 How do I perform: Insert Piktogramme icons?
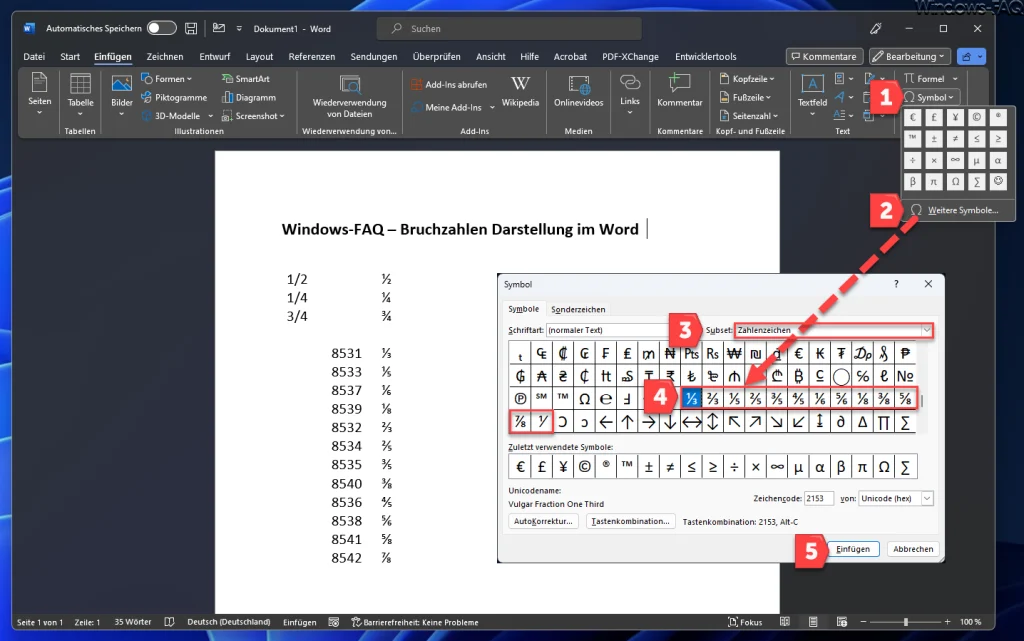point(174,97)
